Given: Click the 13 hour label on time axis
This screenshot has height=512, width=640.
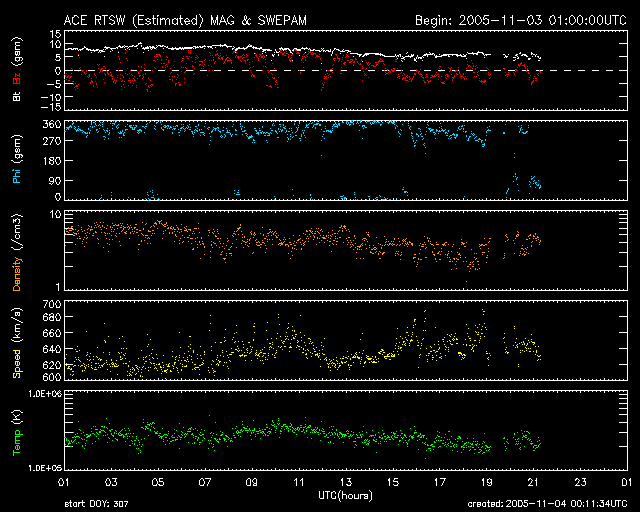Looking at the screenshot, I should (346, 482).
